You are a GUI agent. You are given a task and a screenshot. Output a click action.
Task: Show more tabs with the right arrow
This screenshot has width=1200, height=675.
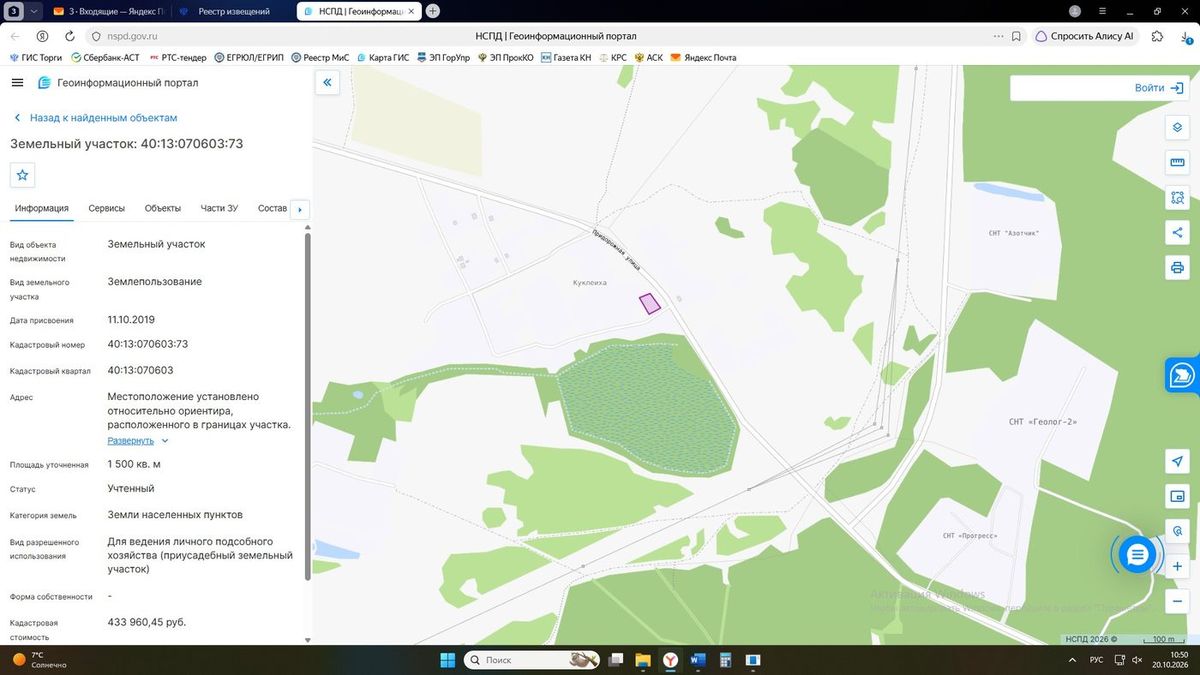click(300, 209)
